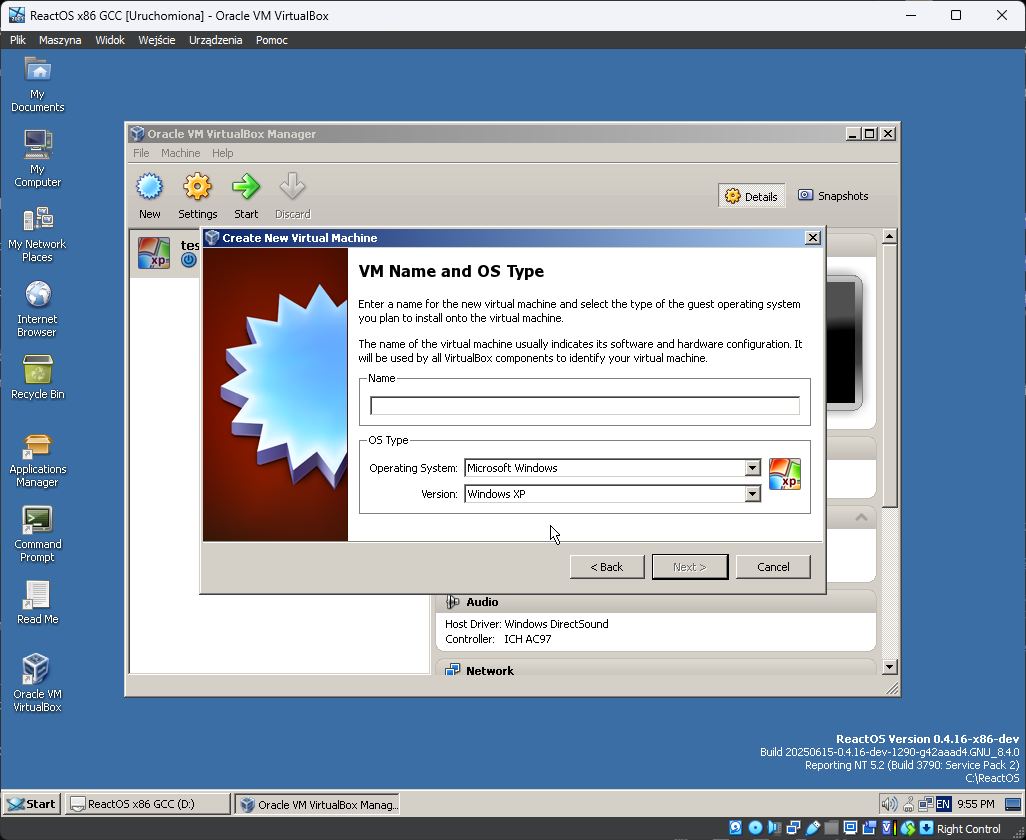The height and width of the screenshot is (840, 1026).
Task: Click the ReactOS Start button
Action: point(32,804)
